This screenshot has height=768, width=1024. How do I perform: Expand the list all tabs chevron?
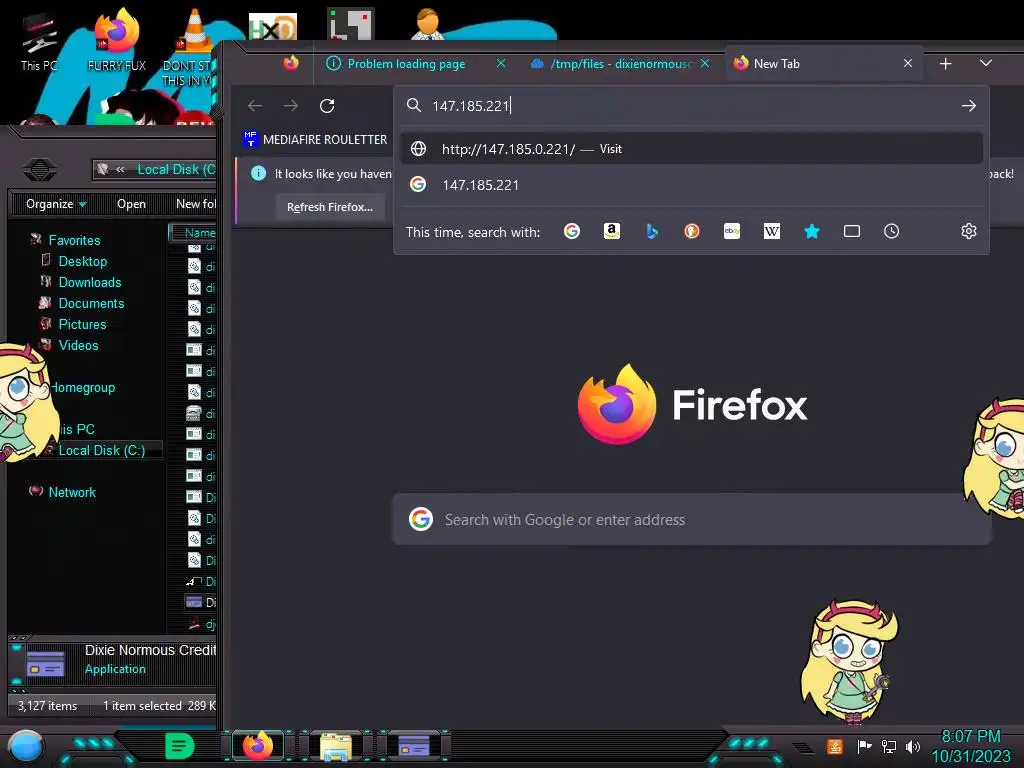[x=986, y=63]
